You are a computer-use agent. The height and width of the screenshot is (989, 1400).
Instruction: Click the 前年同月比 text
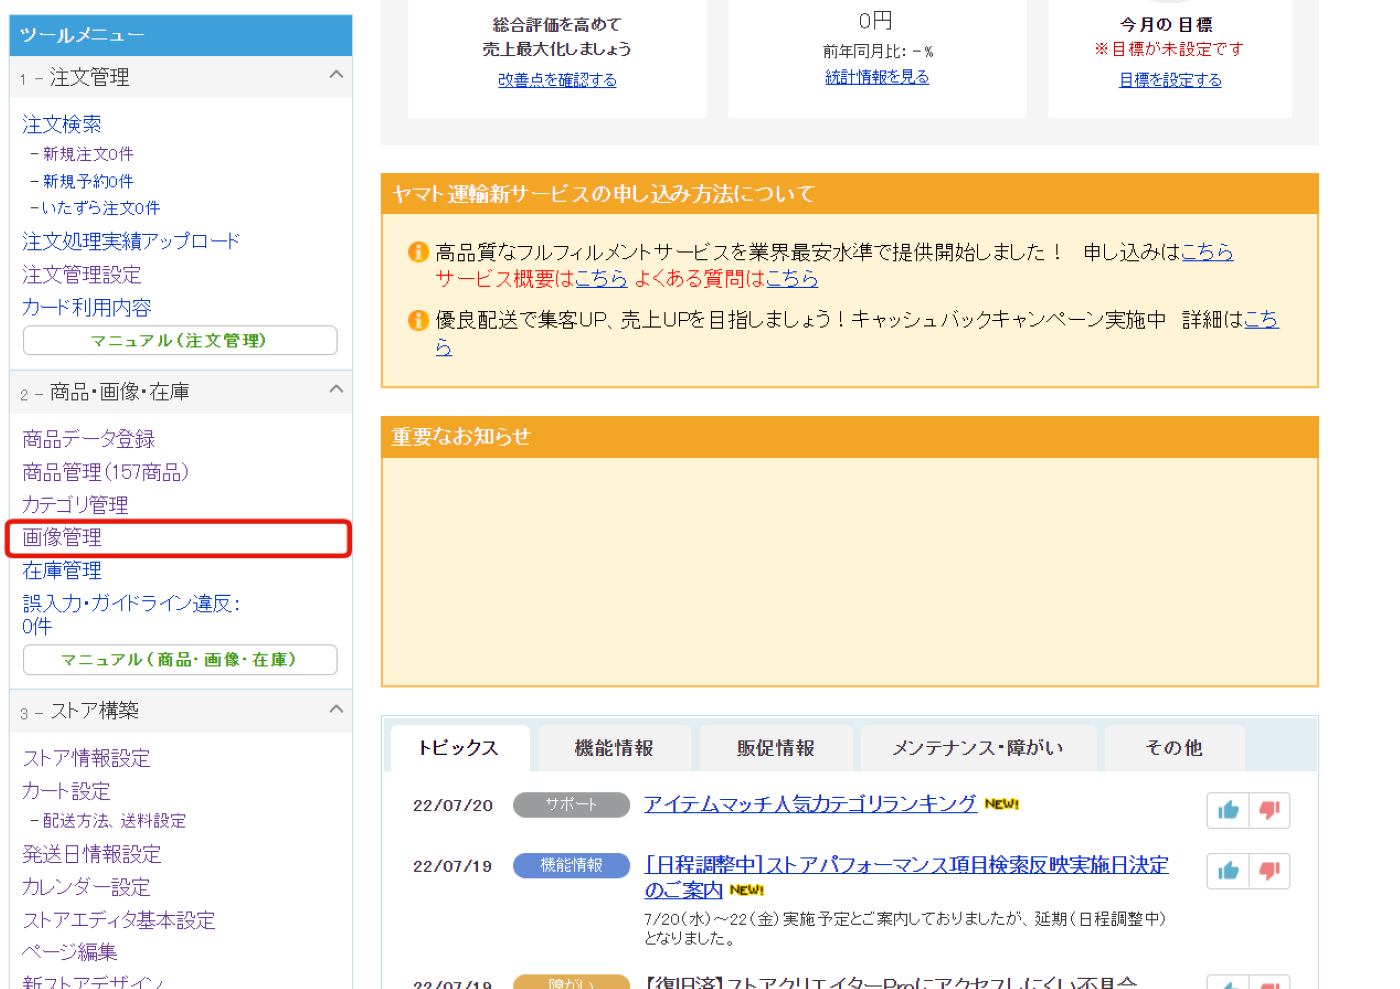pos(878,51)
